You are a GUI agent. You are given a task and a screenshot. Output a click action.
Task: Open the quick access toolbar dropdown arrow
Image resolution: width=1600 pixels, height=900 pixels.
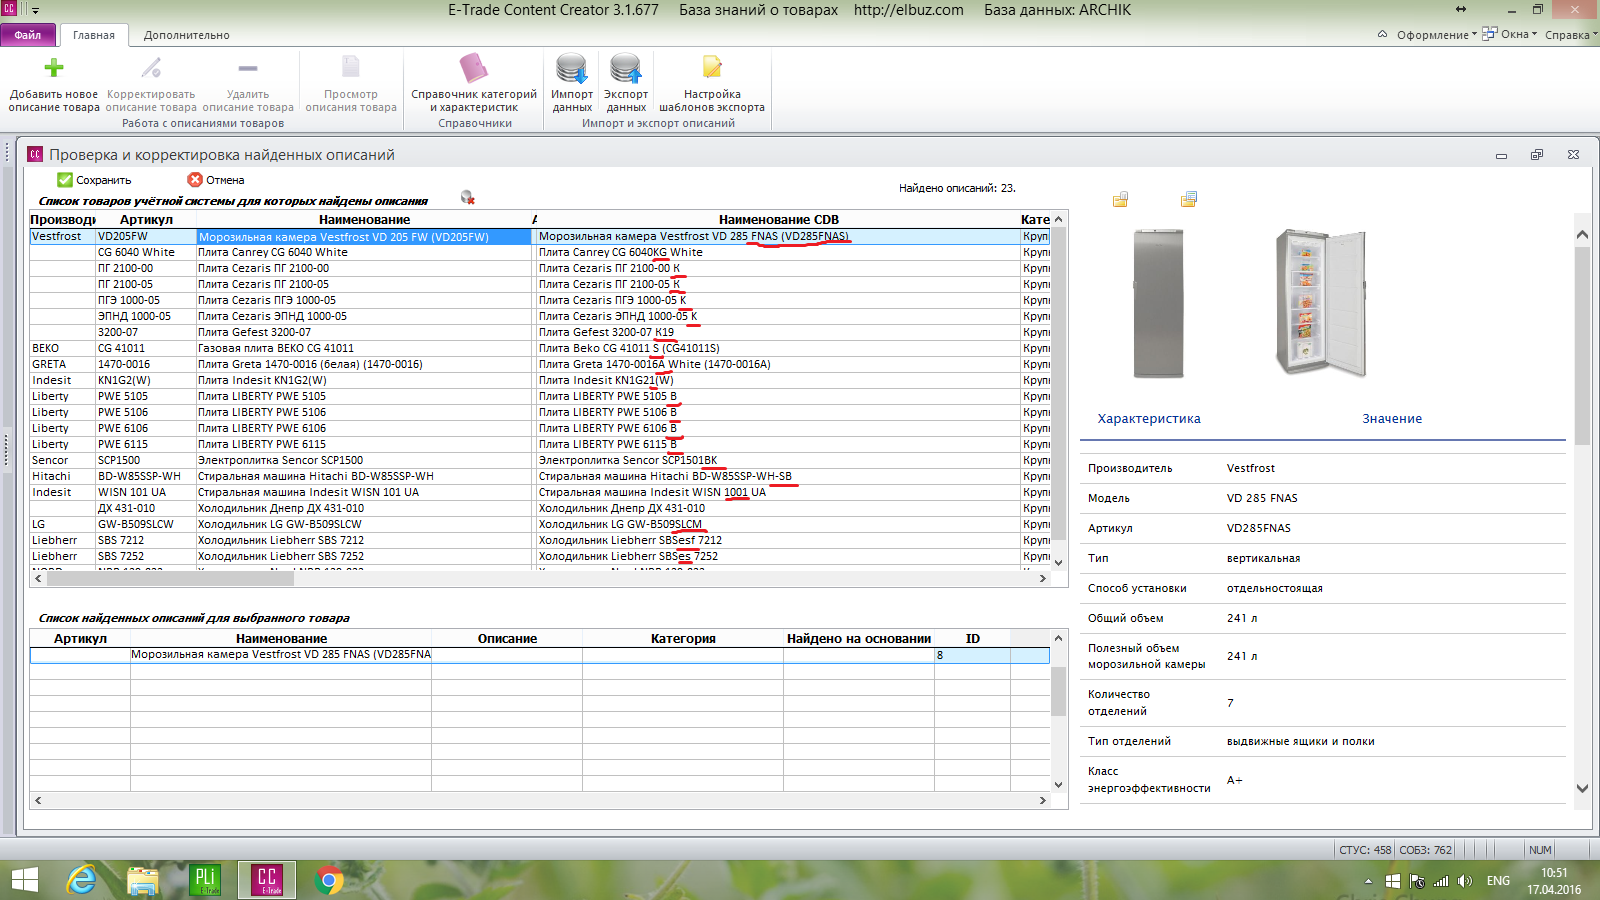[x=35, y=10]
